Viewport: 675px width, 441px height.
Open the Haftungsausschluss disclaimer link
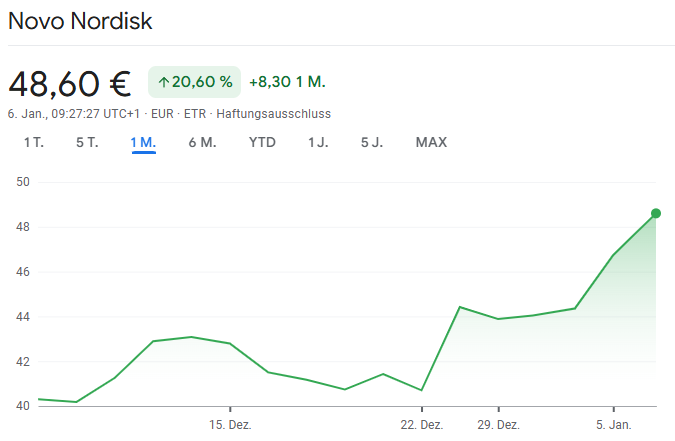[273, 114]
